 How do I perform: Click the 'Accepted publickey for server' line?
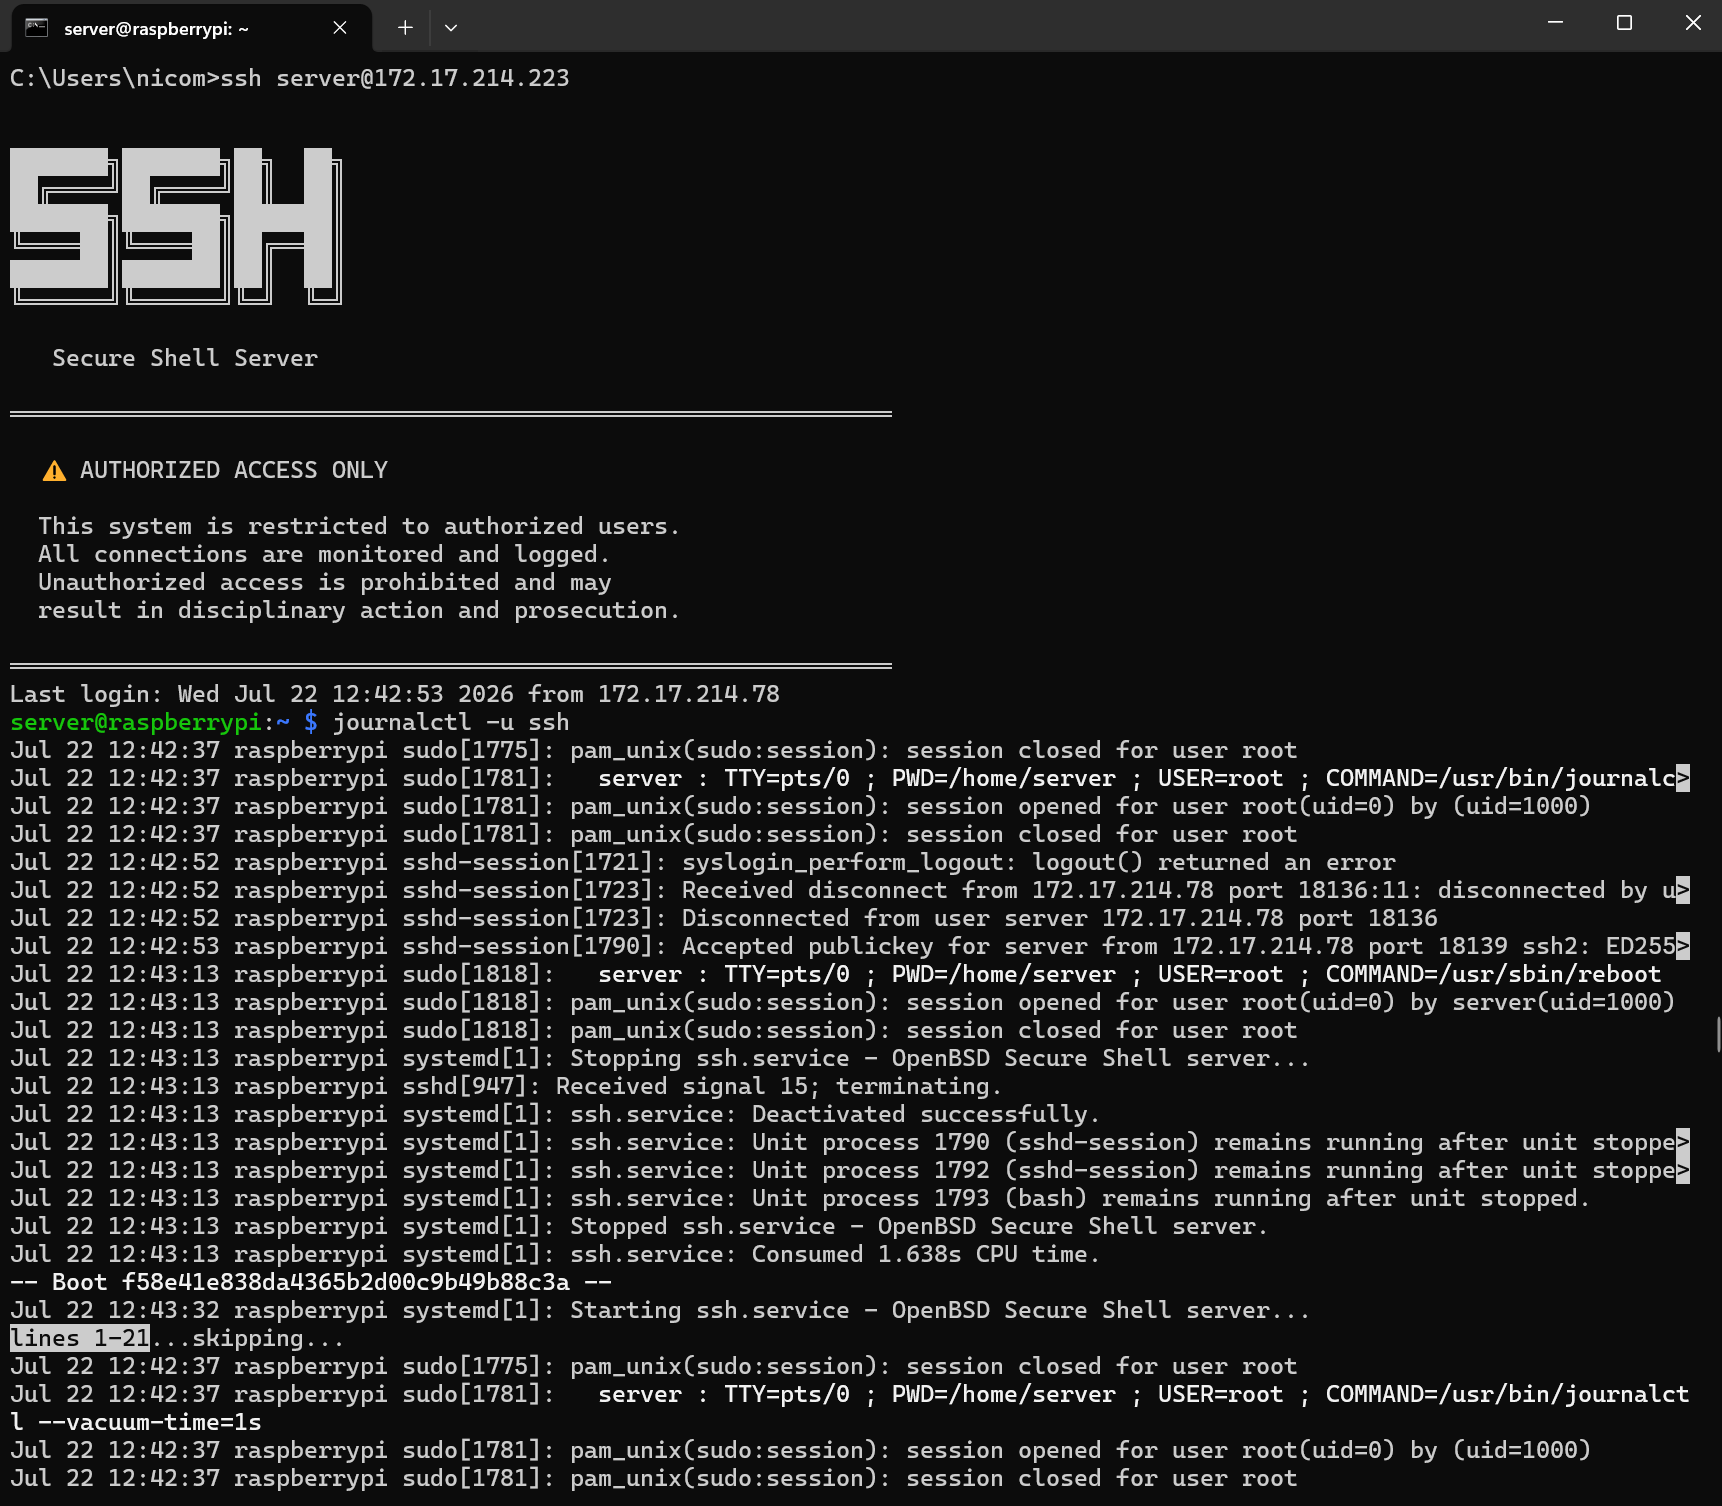tap(850, 946)
